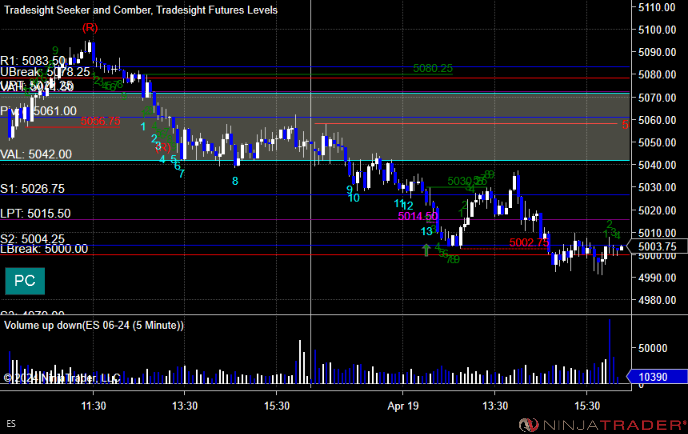This screenshot has height=434, width=688.
Task: Click the UBreak: 5078.25 level label
Action: (45, 72)
